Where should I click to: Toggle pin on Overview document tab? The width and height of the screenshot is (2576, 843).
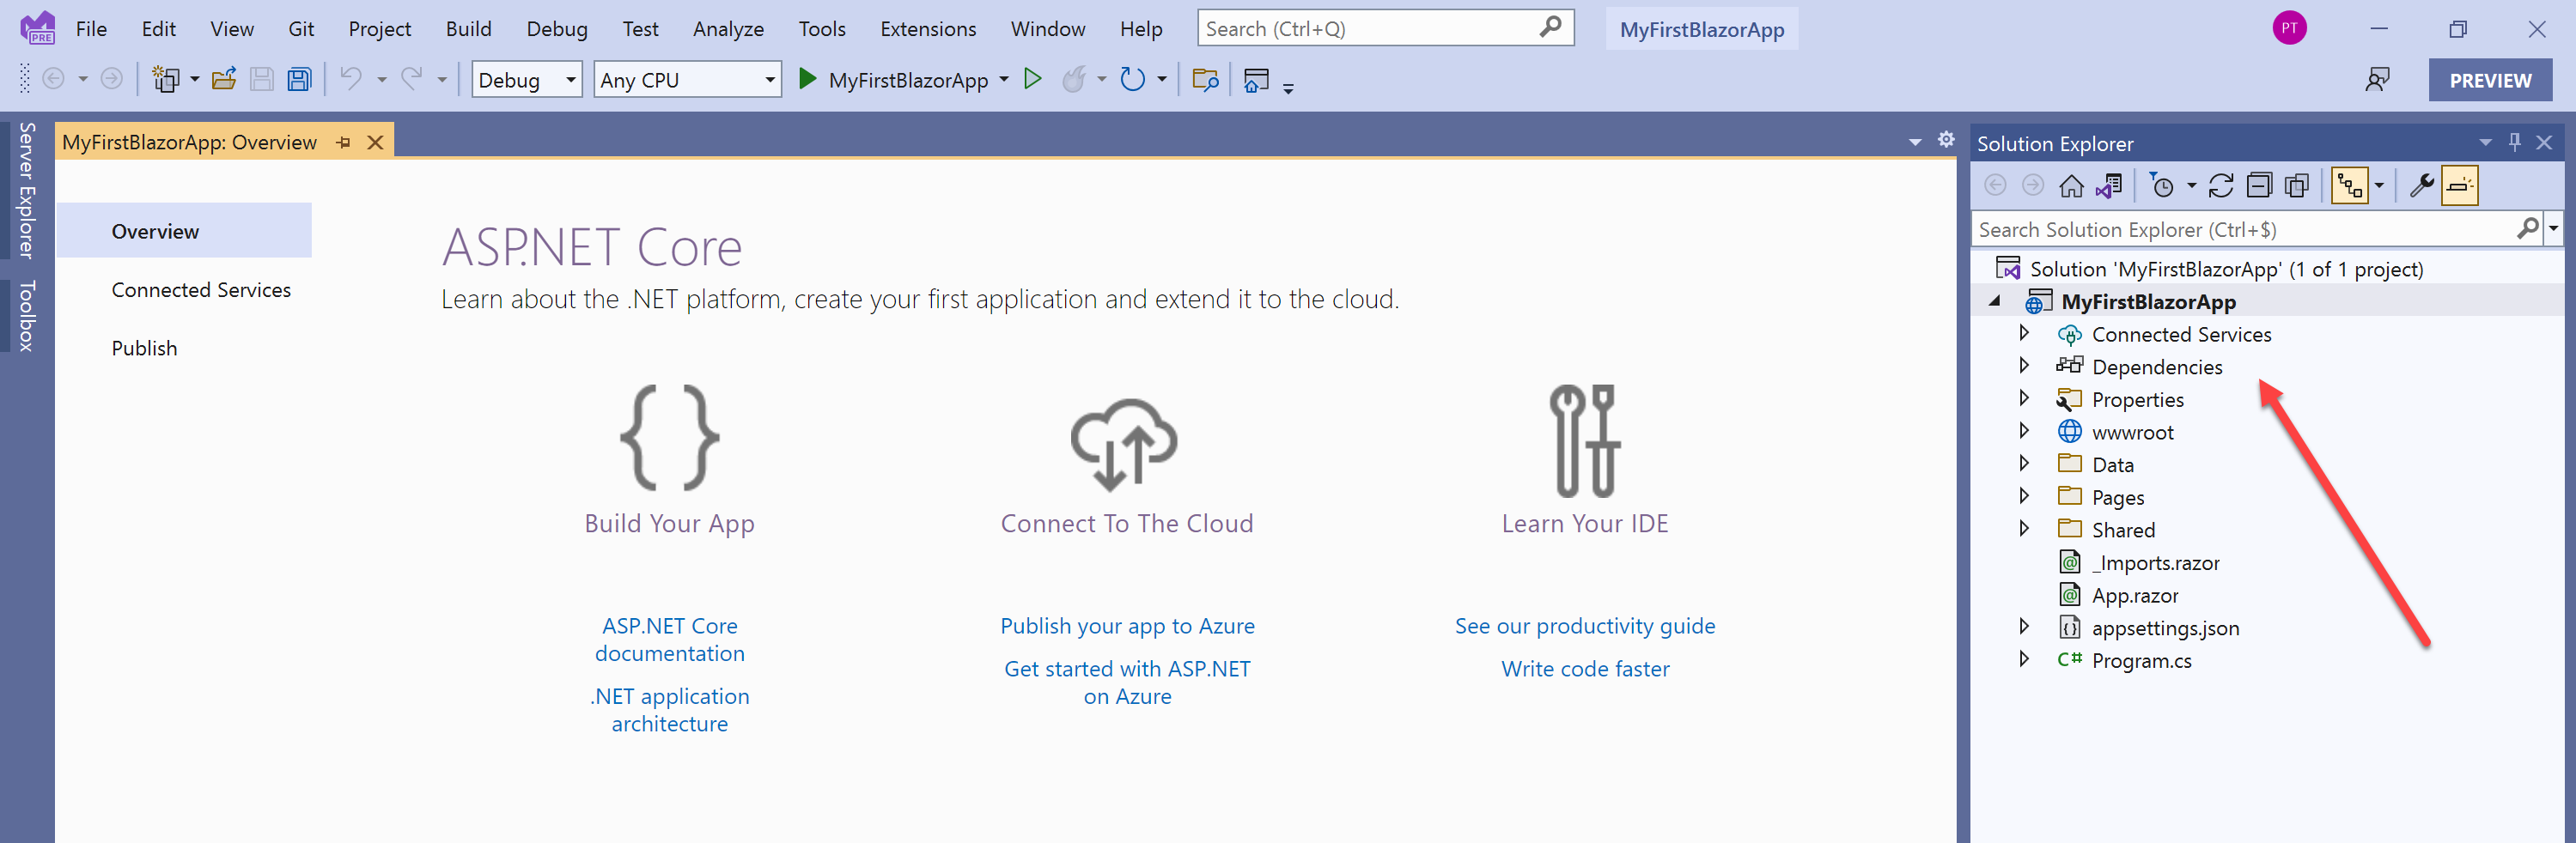pyautogui.click(x=344, y=143)
